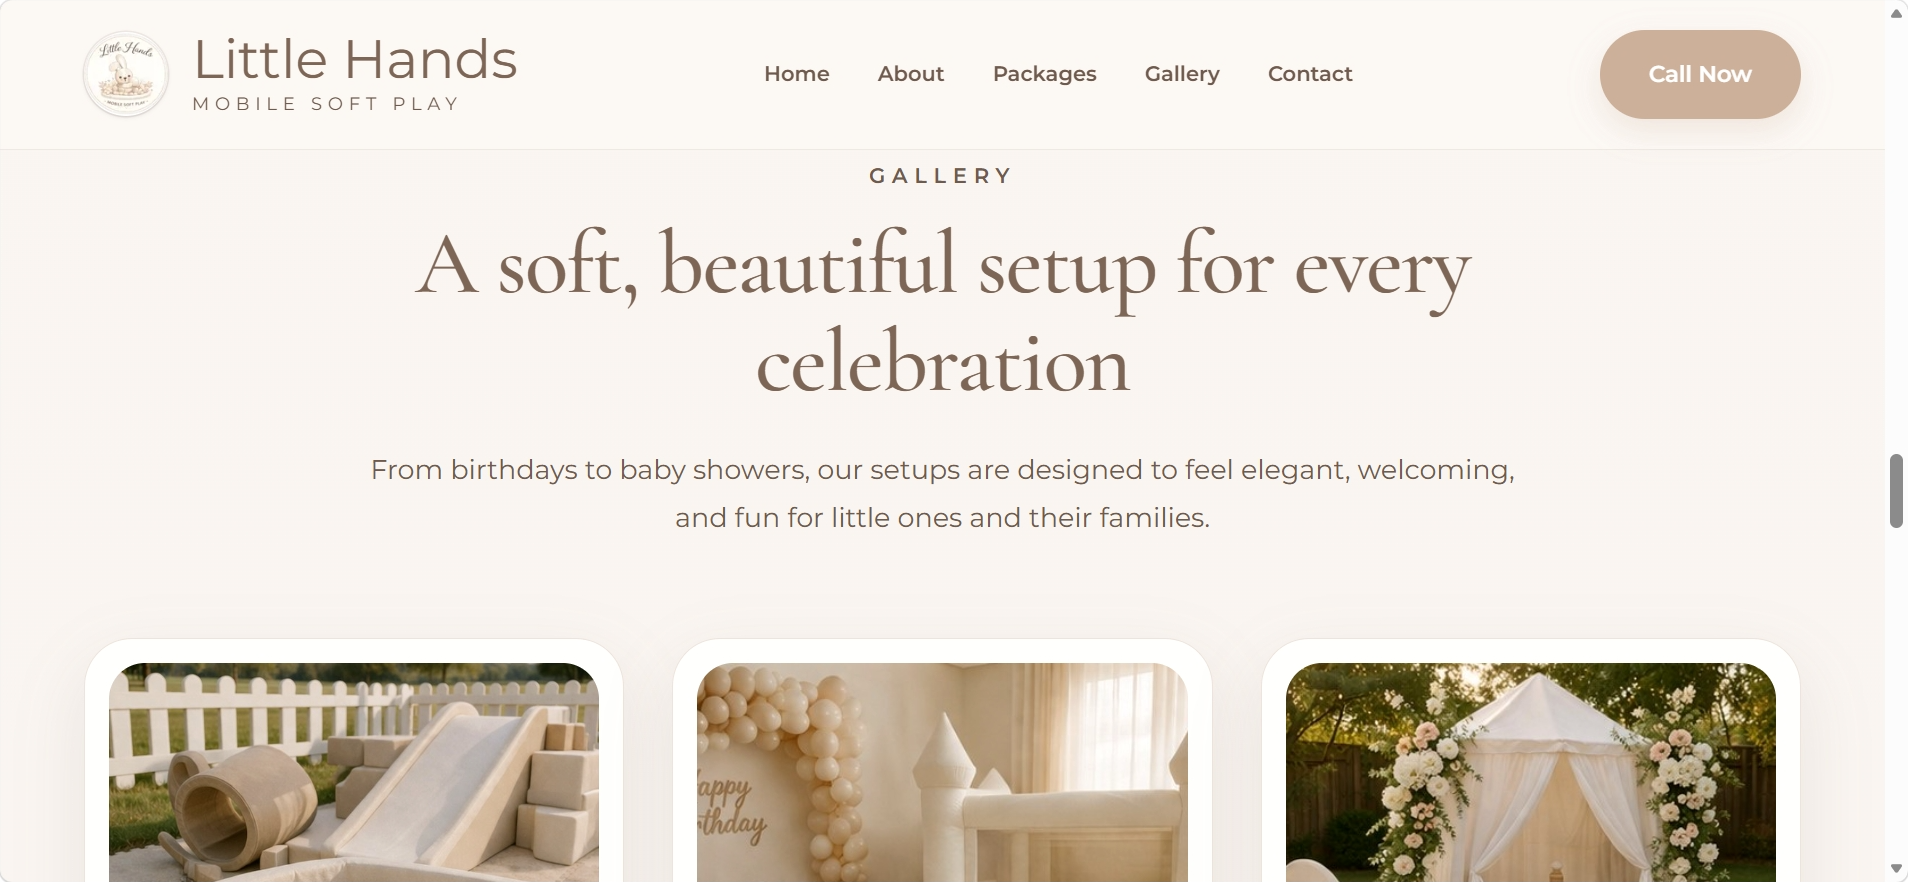The width and height of the screenshot is (1908, 882).
Task: Open the floral tent photo
Action: (x=1531, y=772)
